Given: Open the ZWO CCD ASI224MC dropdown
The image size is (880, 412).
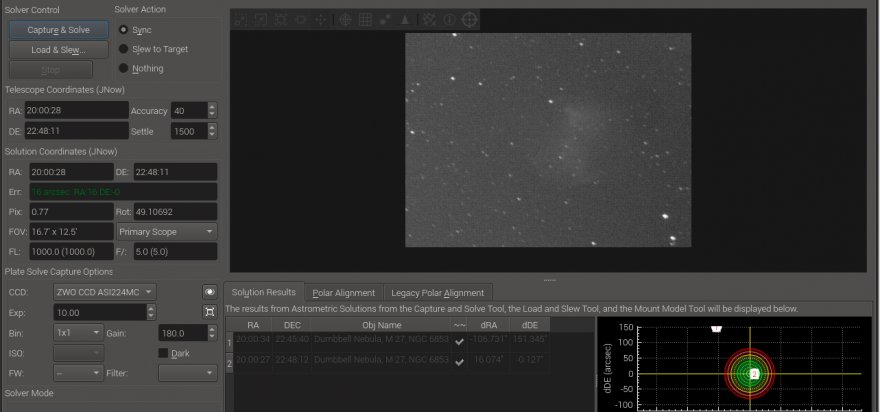Looking at the screenshot, I should point(104,292).
